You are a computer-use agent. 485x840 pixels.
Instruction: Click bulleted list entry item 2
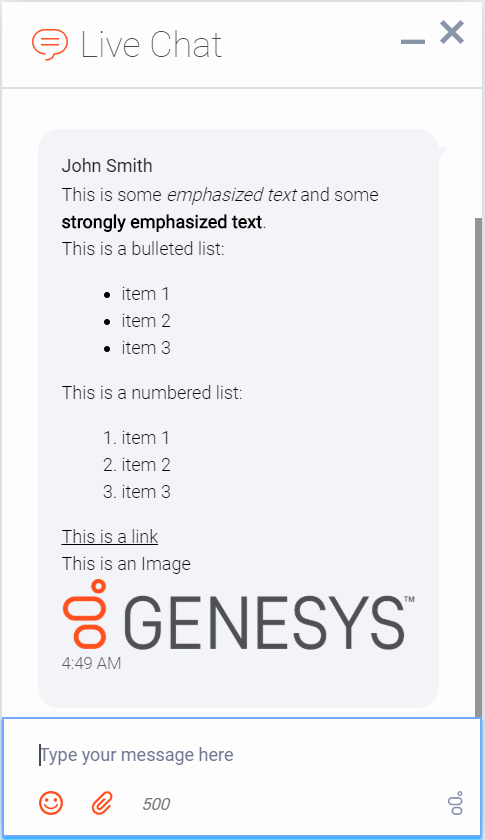pos(146,321)
